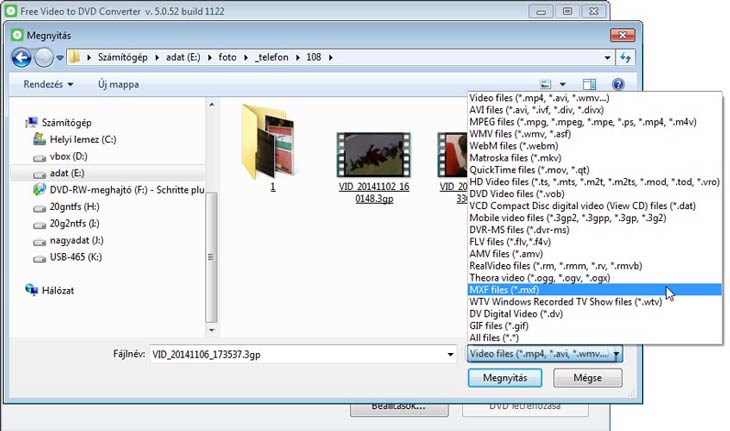
Task: Choose MXF files (*.mxf) filter
Action: coord(595,290)
